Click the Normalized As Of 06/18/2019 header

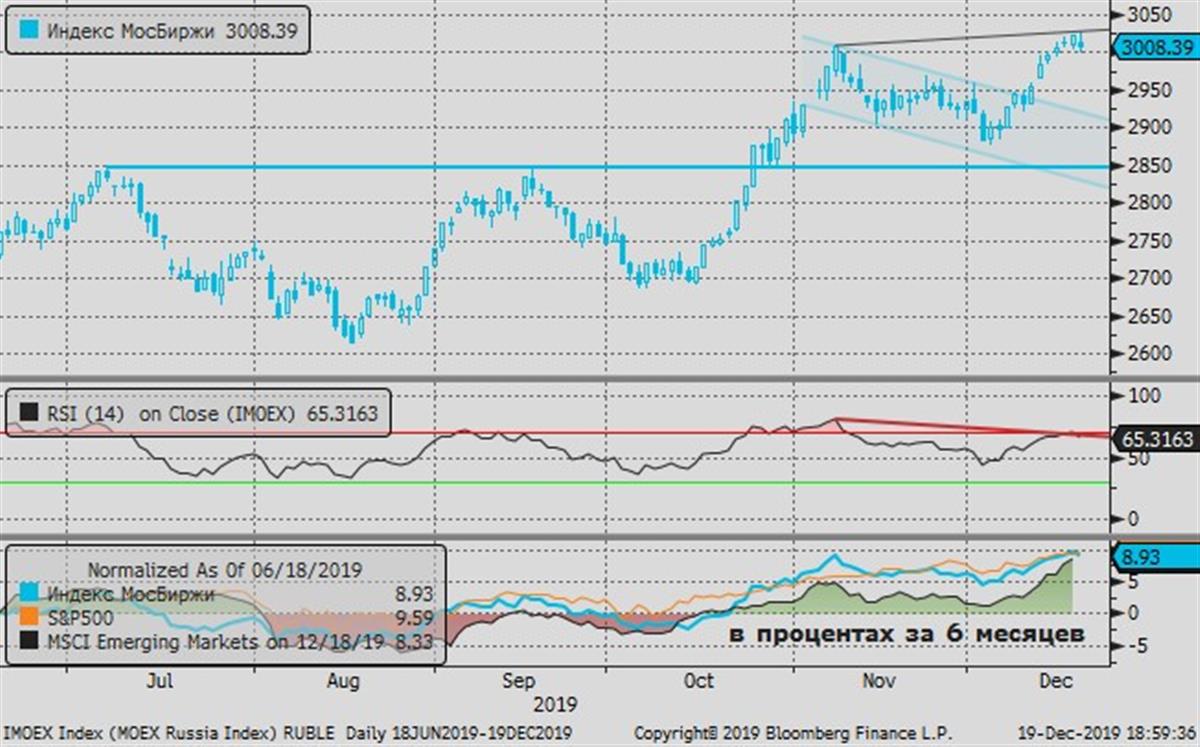[x=224, y=570]
